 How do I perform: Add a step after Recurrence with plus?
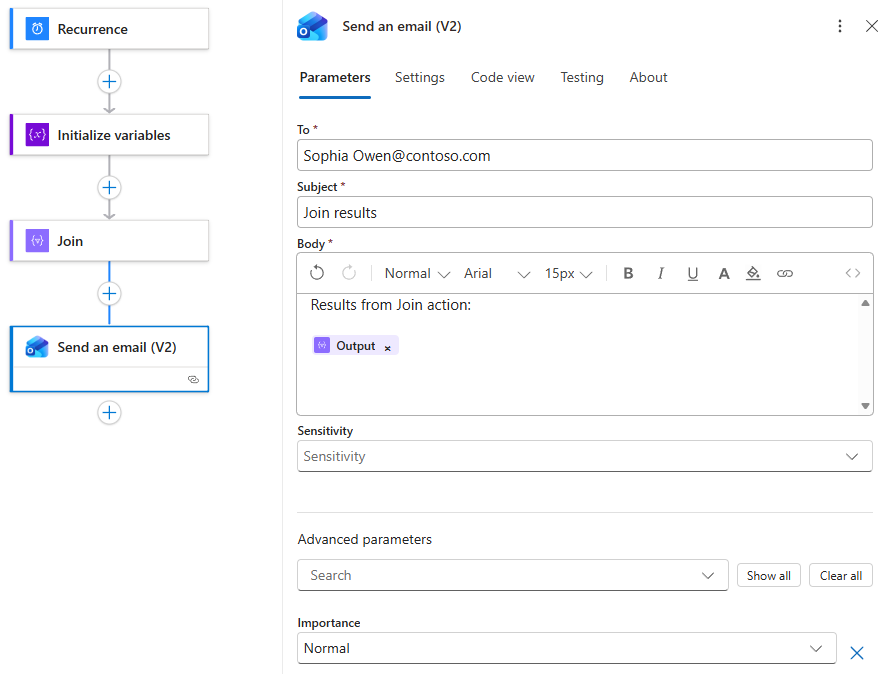(109, 82)
